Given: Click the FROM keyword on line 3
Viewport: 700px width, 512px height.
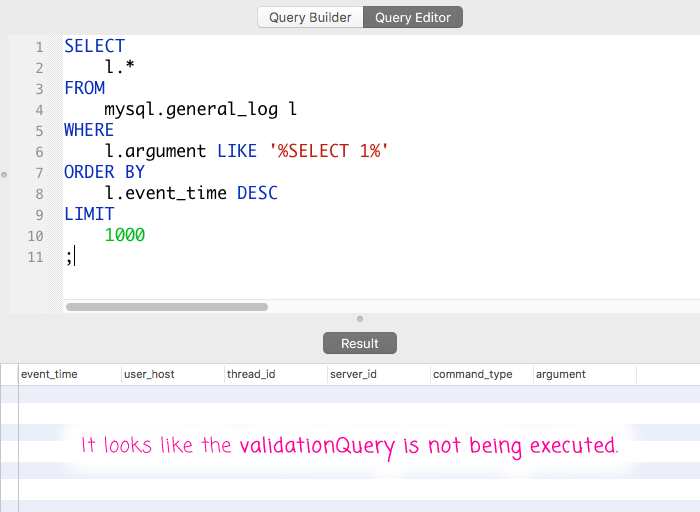Looking at the screenshot, I should [x=84, y=88].
